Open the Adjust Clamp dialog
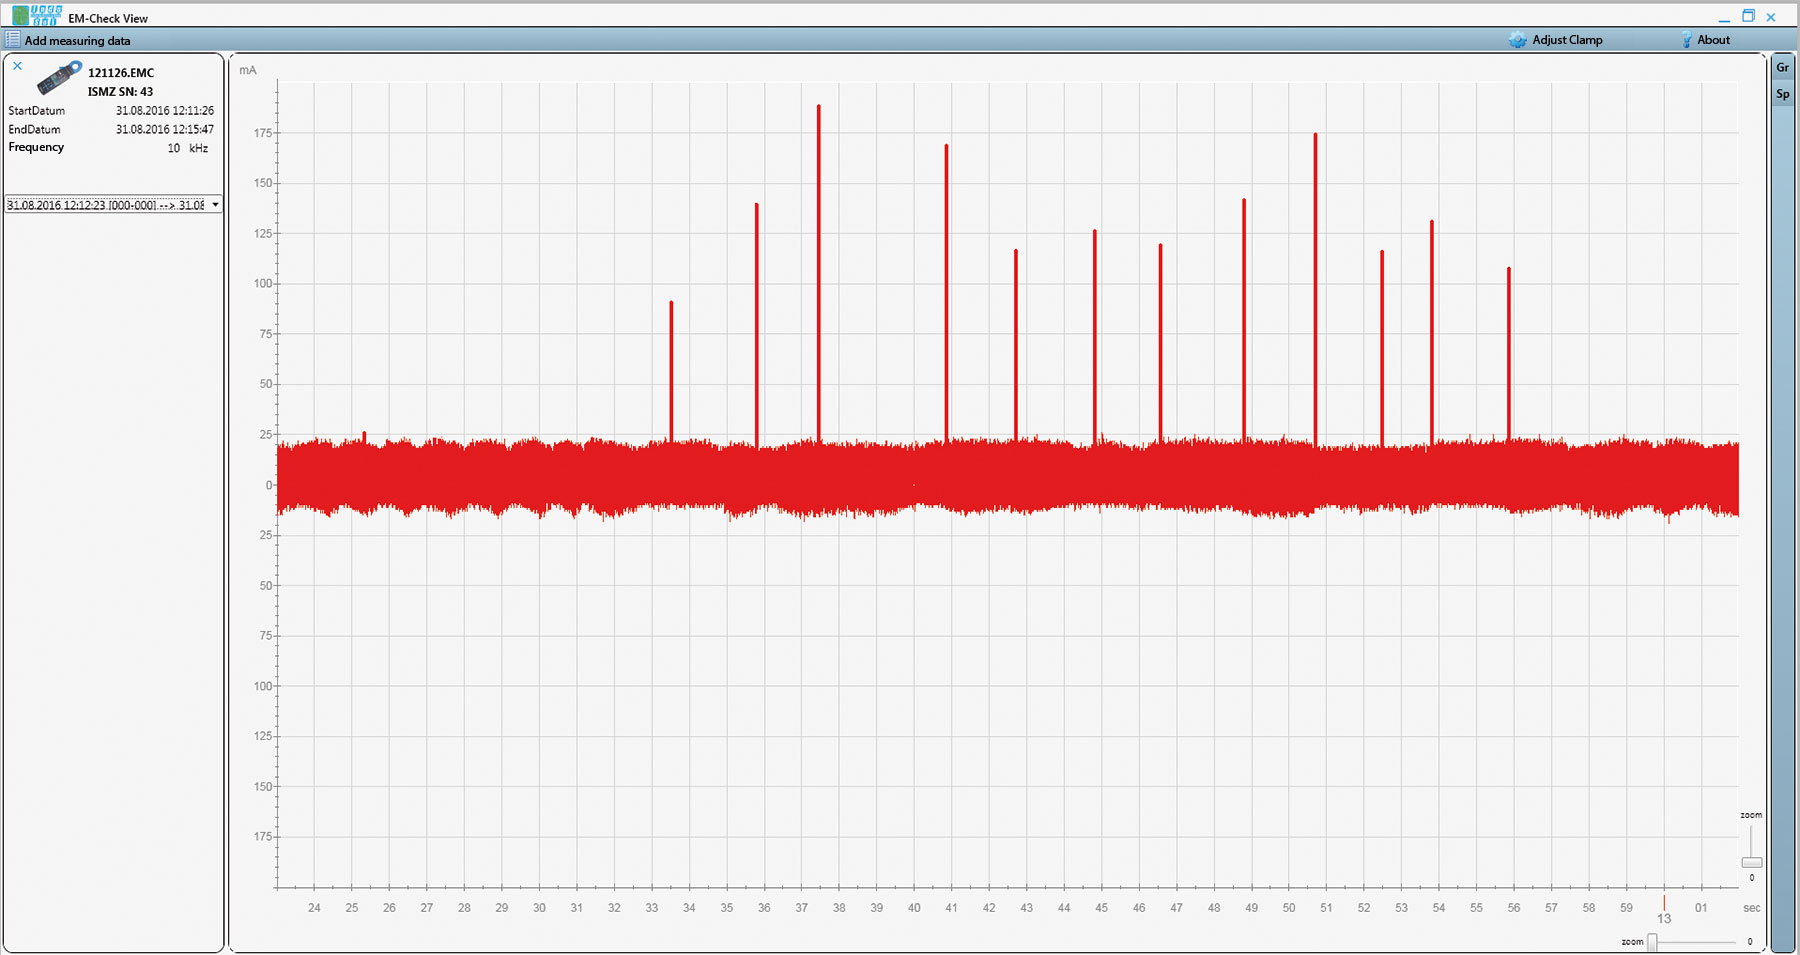 click(x=1567, y=40)
